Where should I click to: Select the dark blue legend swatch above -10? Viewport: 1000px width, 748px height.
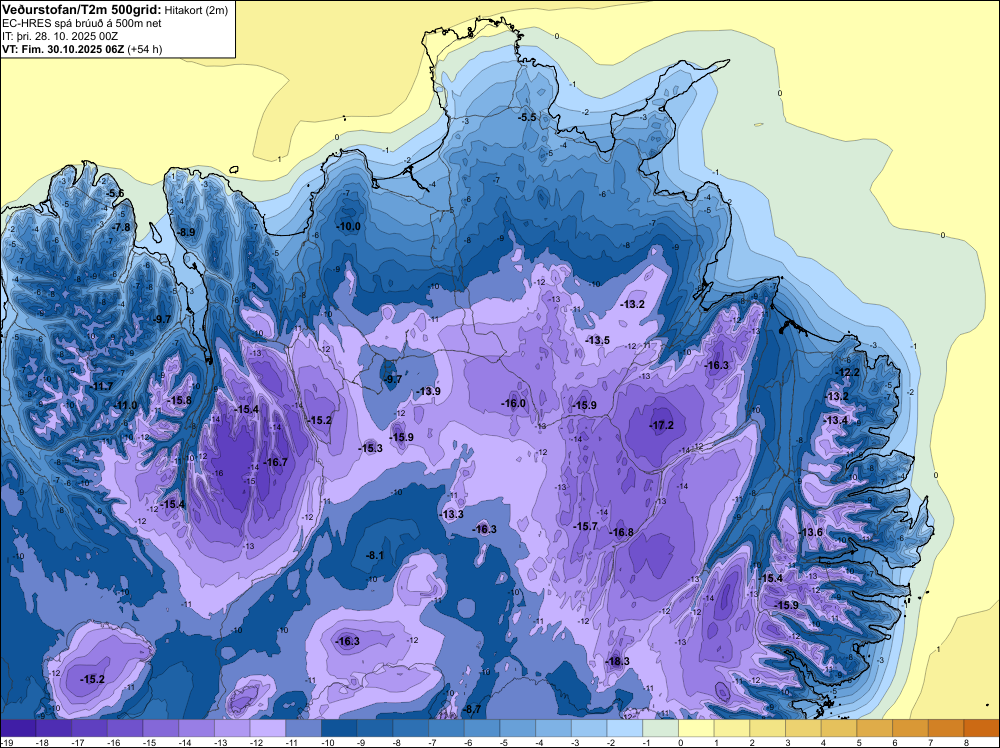pos(339,728)
